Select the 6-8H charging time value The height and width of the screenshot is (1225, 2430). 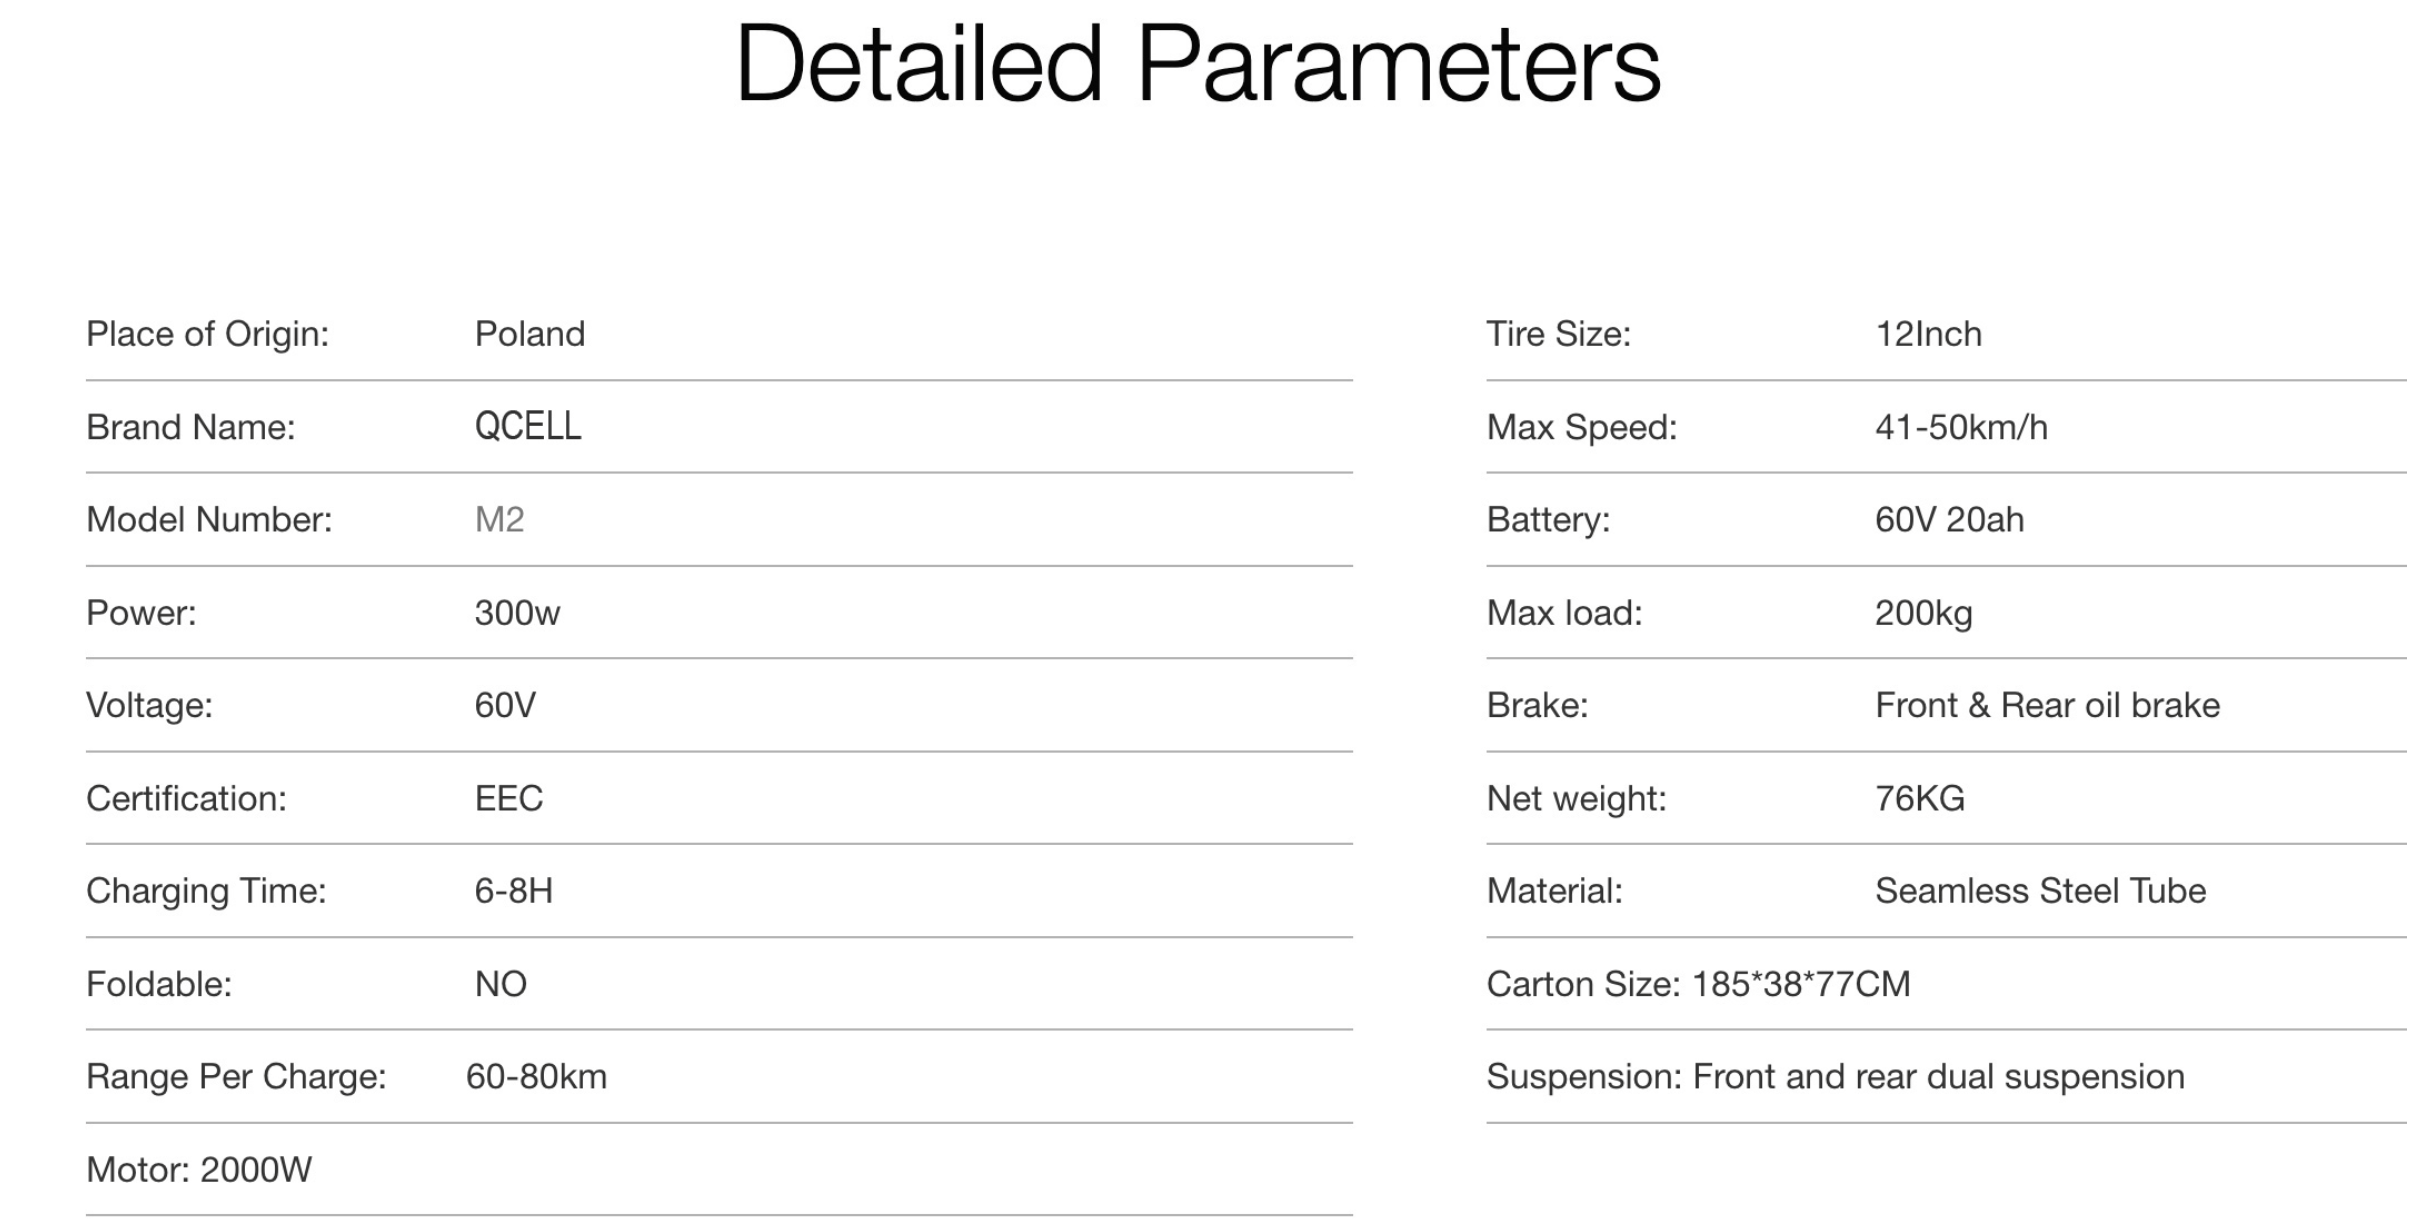513,891
